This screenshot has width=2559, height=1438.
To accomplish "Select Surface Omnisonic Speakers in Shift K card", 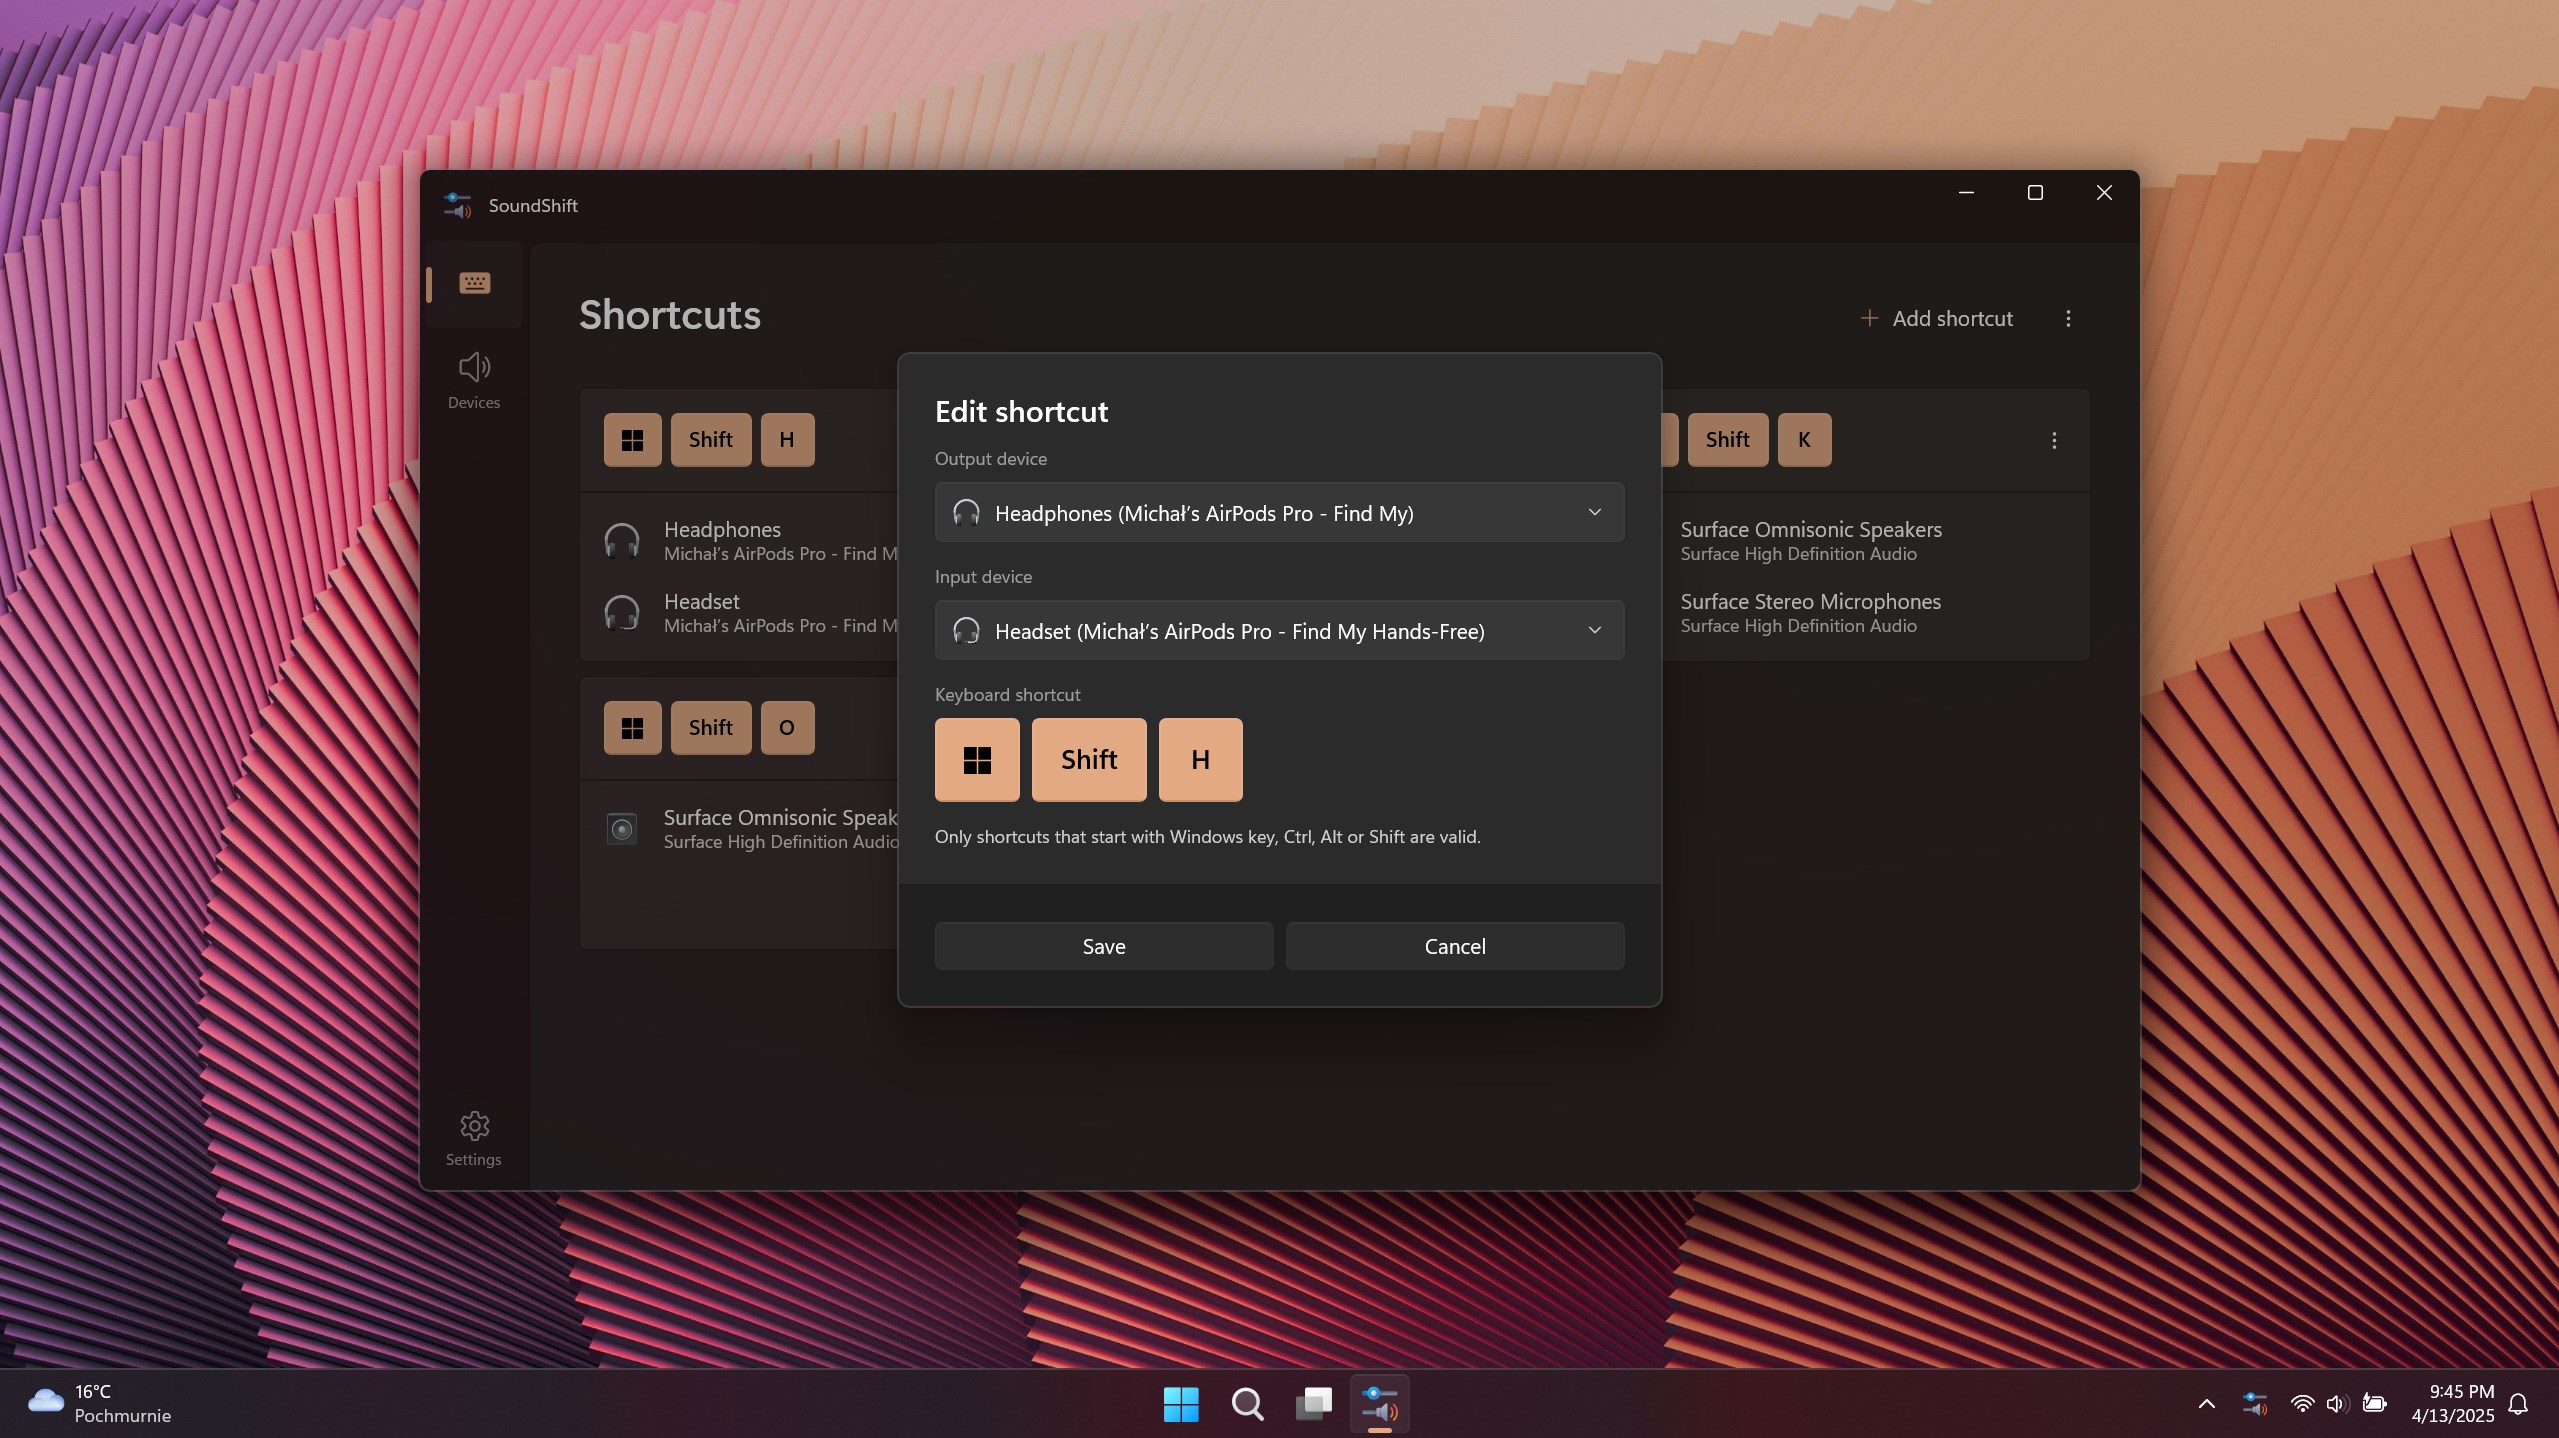I will [1811, 529].
